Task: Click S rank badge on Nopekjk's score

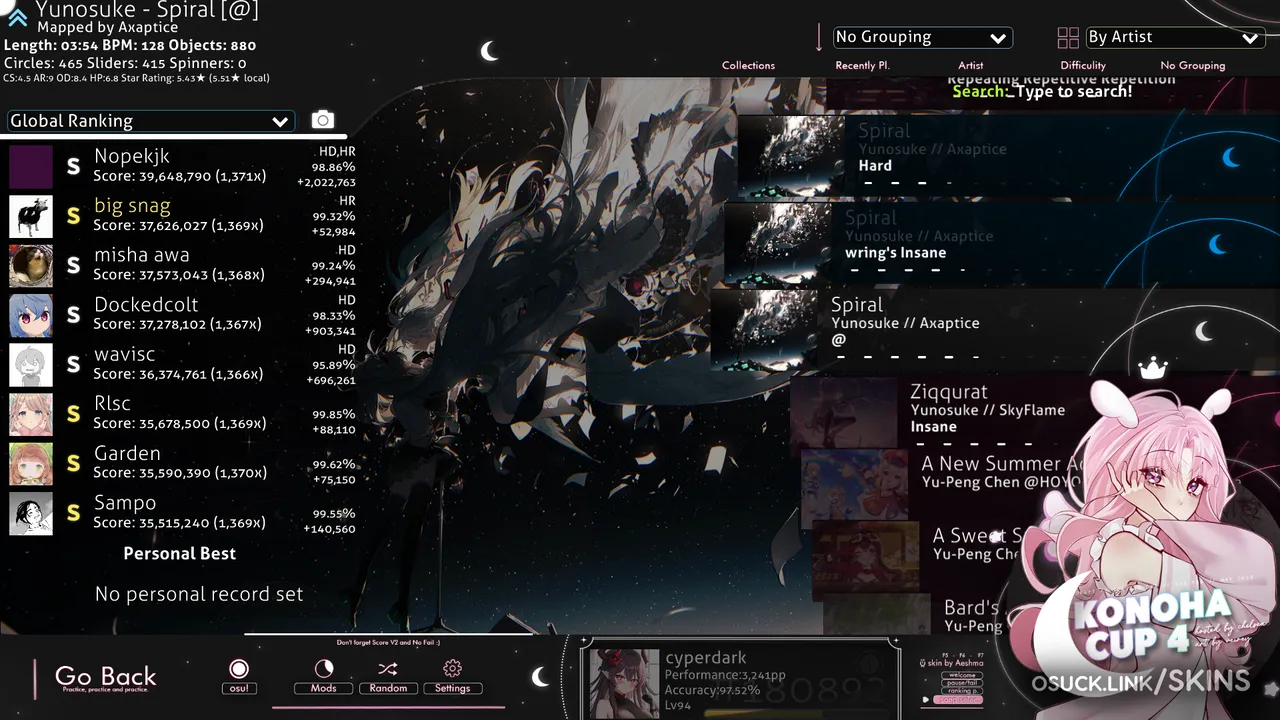Action: (73, 167)
